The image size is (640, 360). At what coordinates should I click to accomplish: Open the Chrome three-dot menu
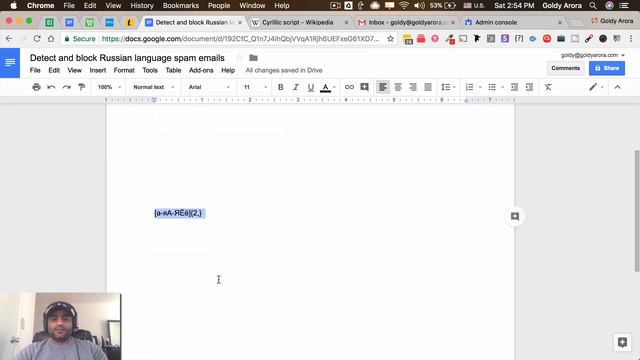tap(631, 39)
